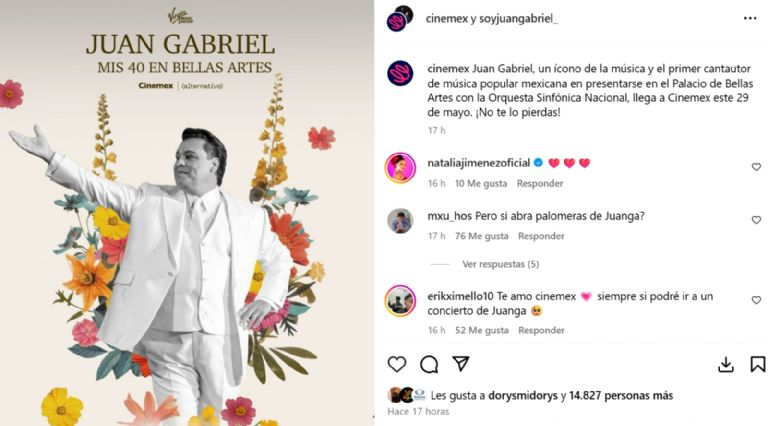Open nataliajimenezoficial's profile avatar
Viewport: 768px width, 426px height.
pyautogui.click(x=400, y=167)
